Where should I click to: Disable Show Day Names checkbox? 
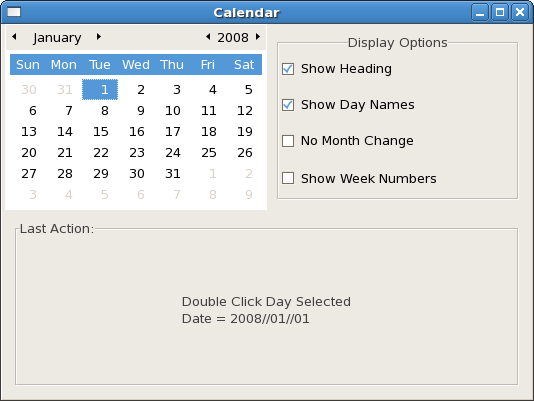(x=288, y=105)
